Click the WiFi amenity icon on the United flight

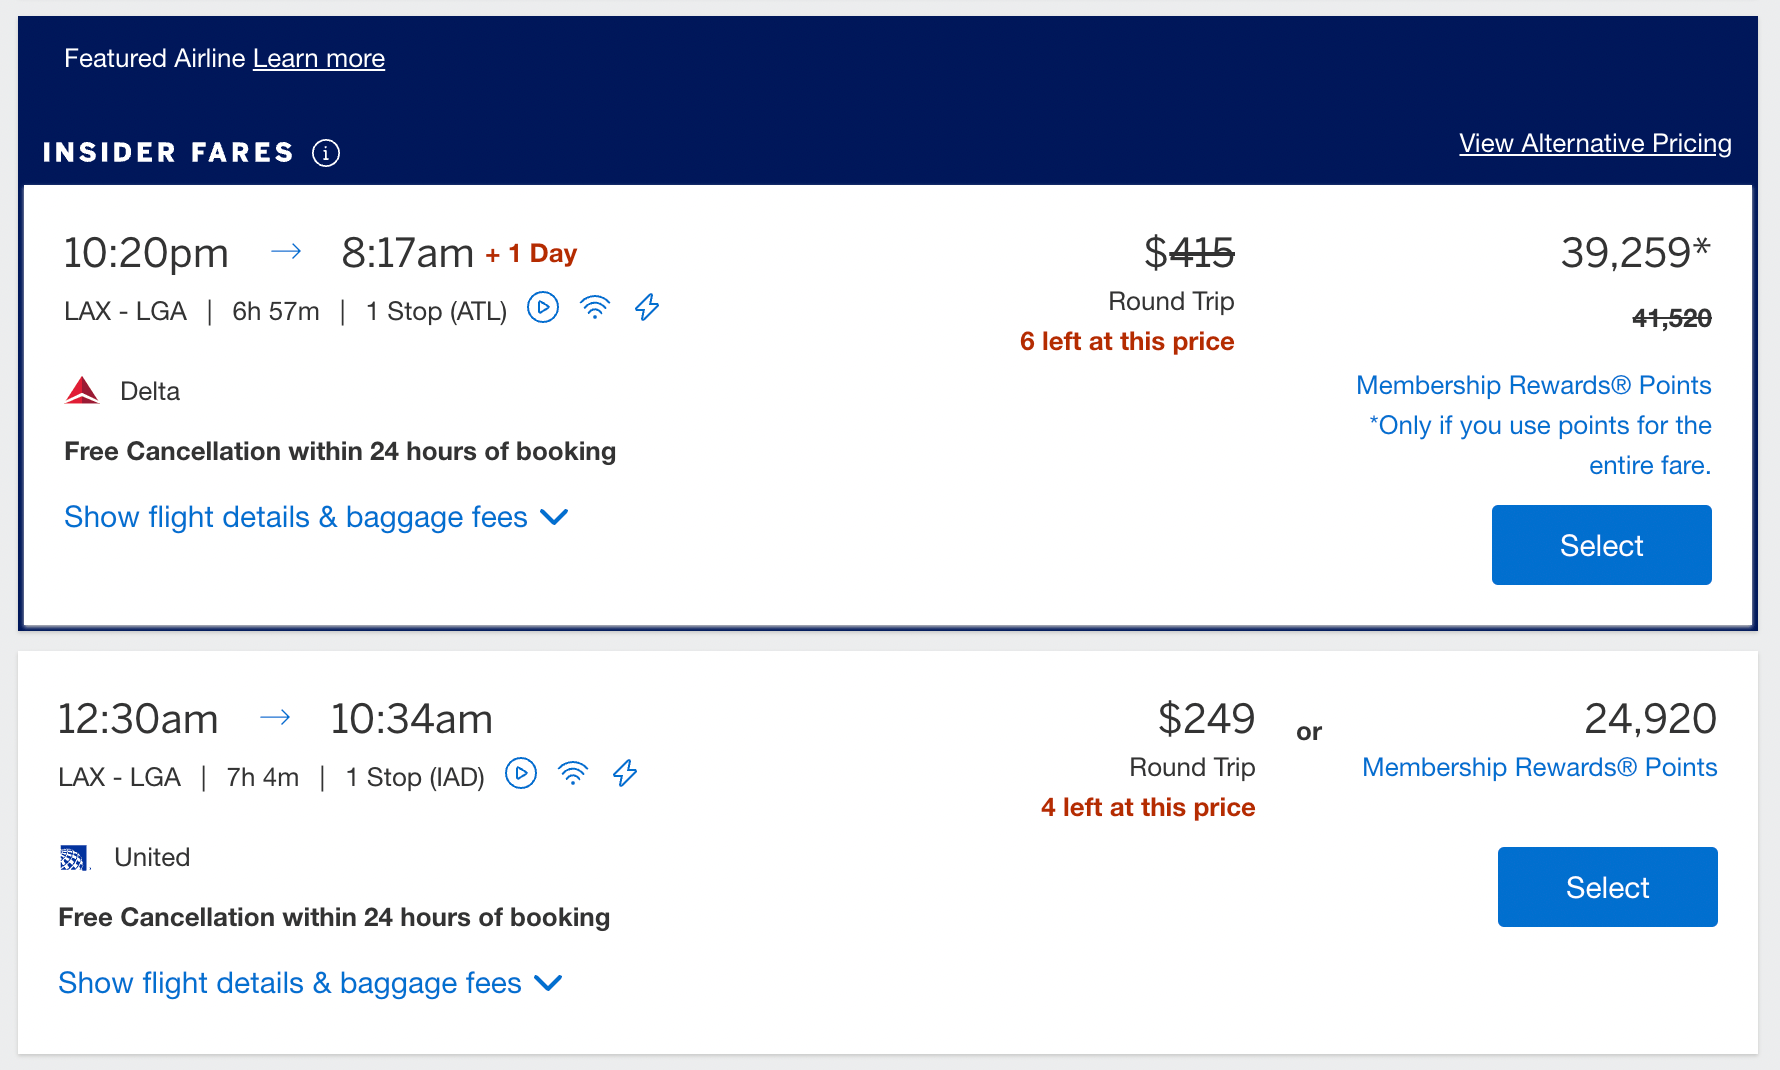point(573,773)
